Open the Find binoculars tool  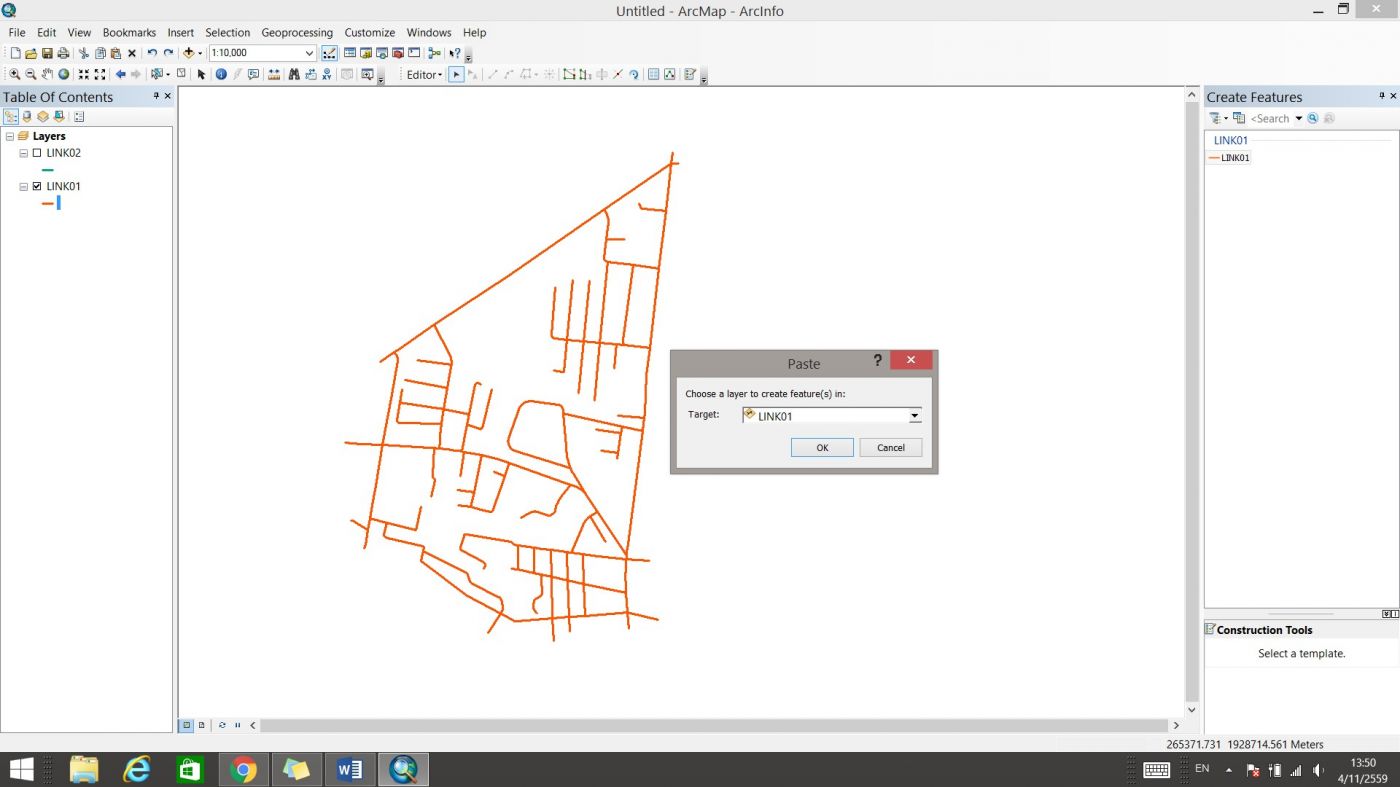pos(294,75)
